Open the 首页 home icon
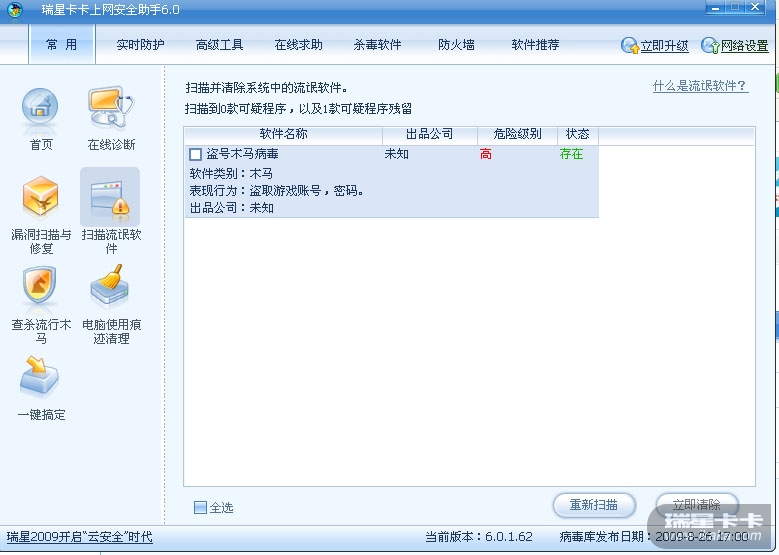 (x=40, y=109)
